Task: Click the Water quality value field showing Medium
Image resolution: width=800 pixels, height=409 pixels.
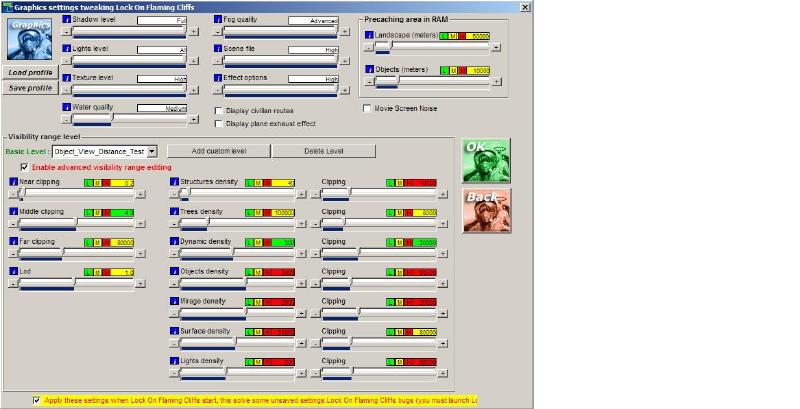Action: tap(162, 108)
